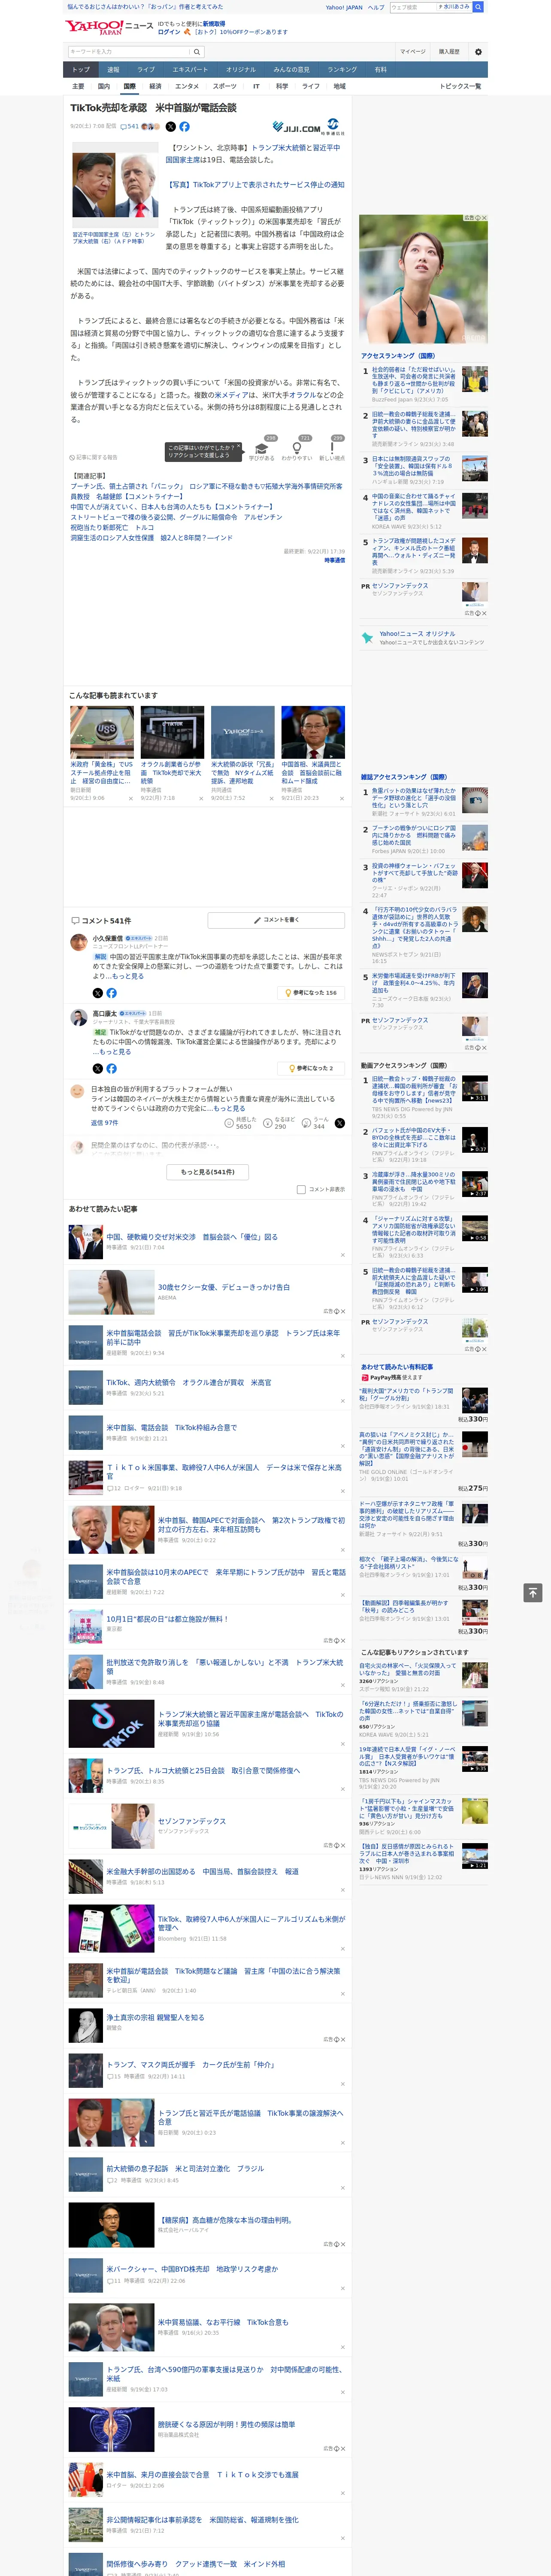Open トランプ米大統領 link in article body

click(x=278, y=148)
